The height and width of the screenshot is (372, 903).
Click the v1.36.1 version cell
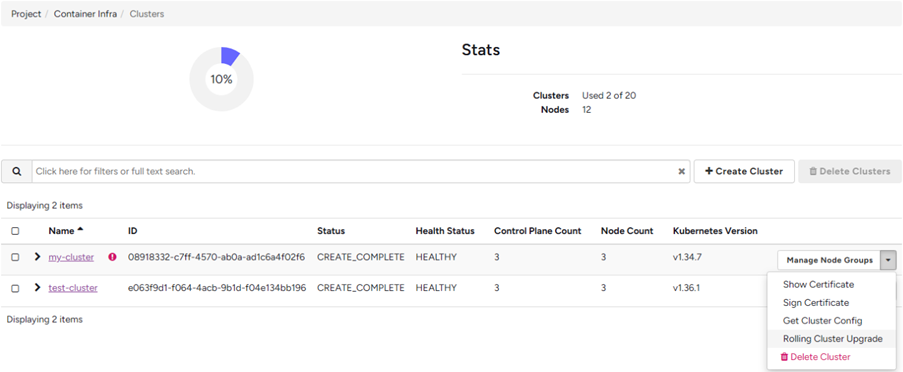pyautogui.click(x=686, y=288)
